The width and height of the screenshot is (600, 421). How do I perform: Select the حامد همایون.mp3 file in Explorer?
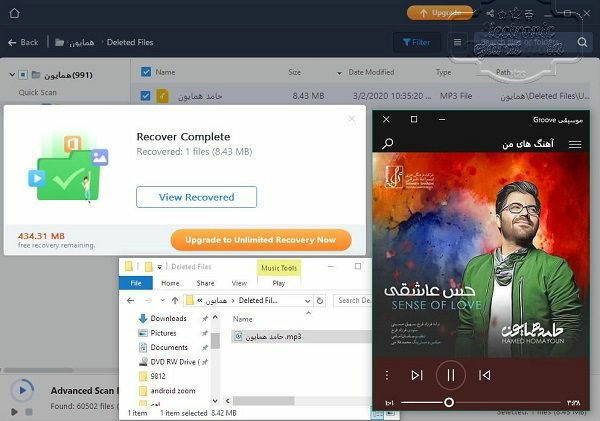click(301, 336)
